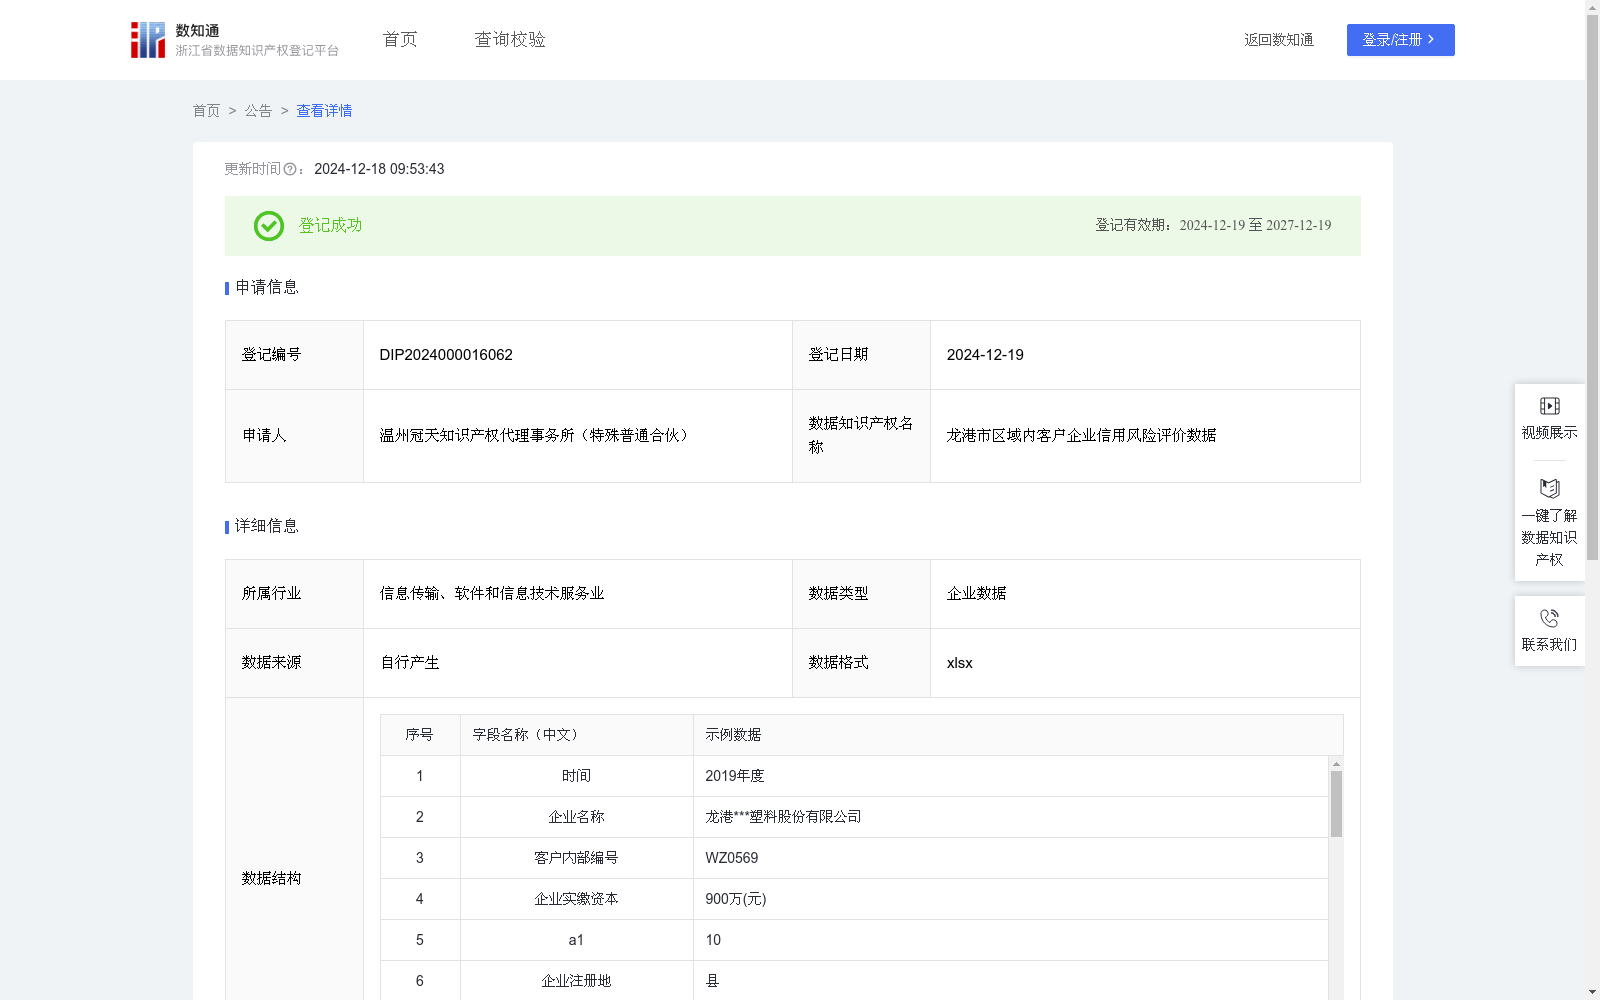
Task: Click the 企业注册地 field row
Action: pos(854,981)
